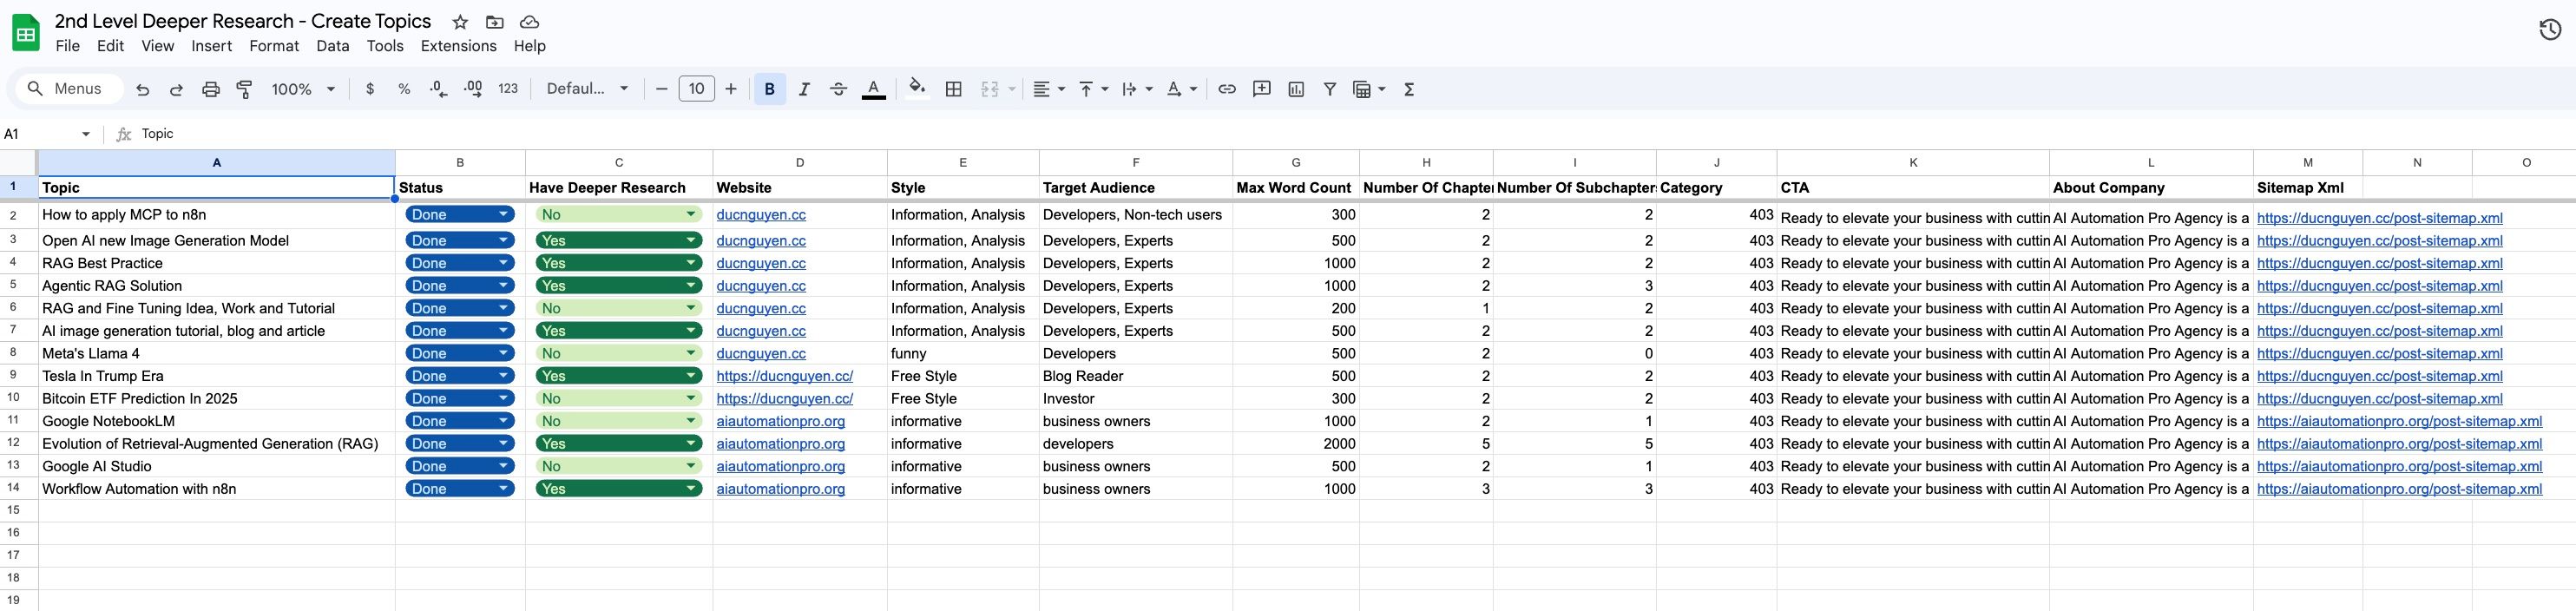Viewport: 2576px width, 611px height.
Task: Open the font family dropdown
Action: click(587, 89)
